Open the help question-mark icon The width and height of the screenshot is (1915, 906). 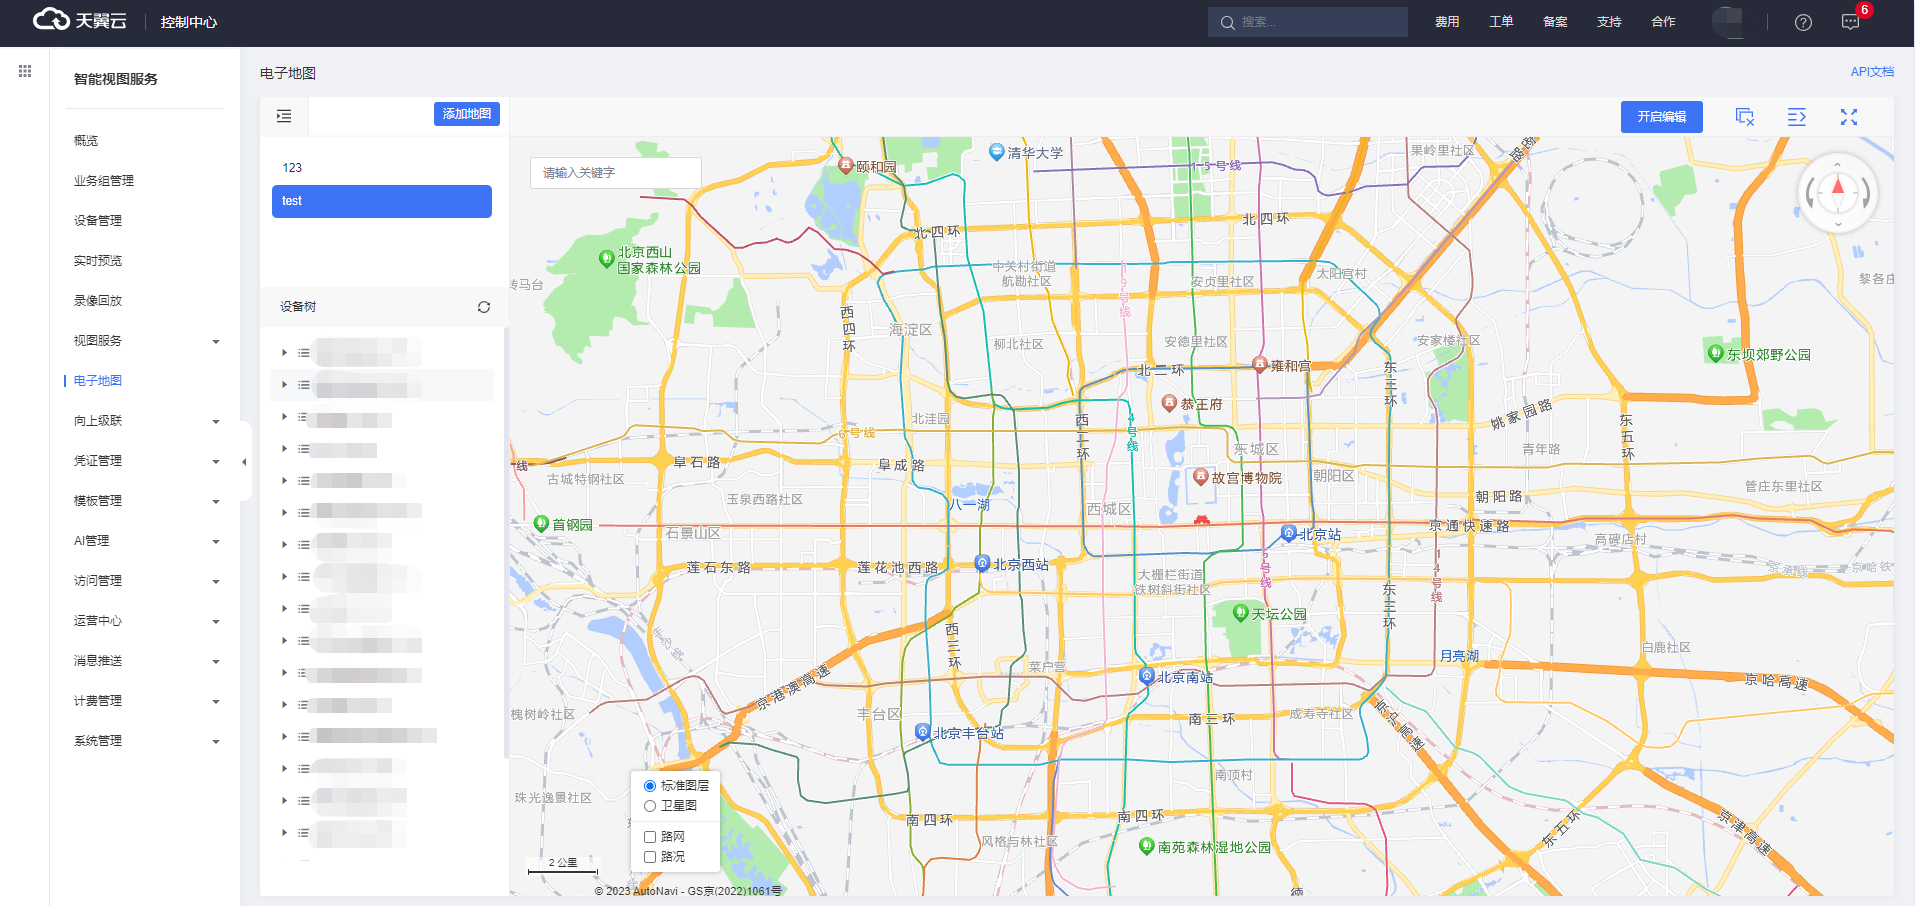coord(1803,22)
